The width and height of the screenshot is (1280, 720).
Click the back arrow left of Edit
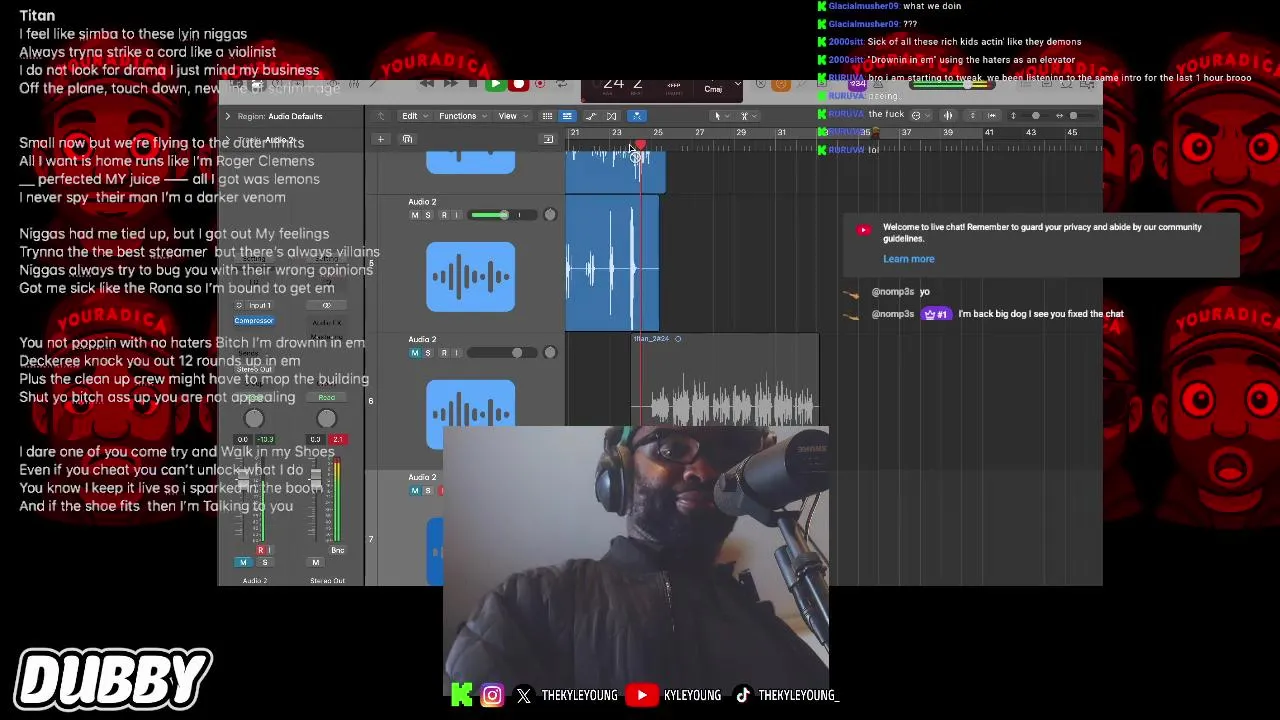click(380, 116)
